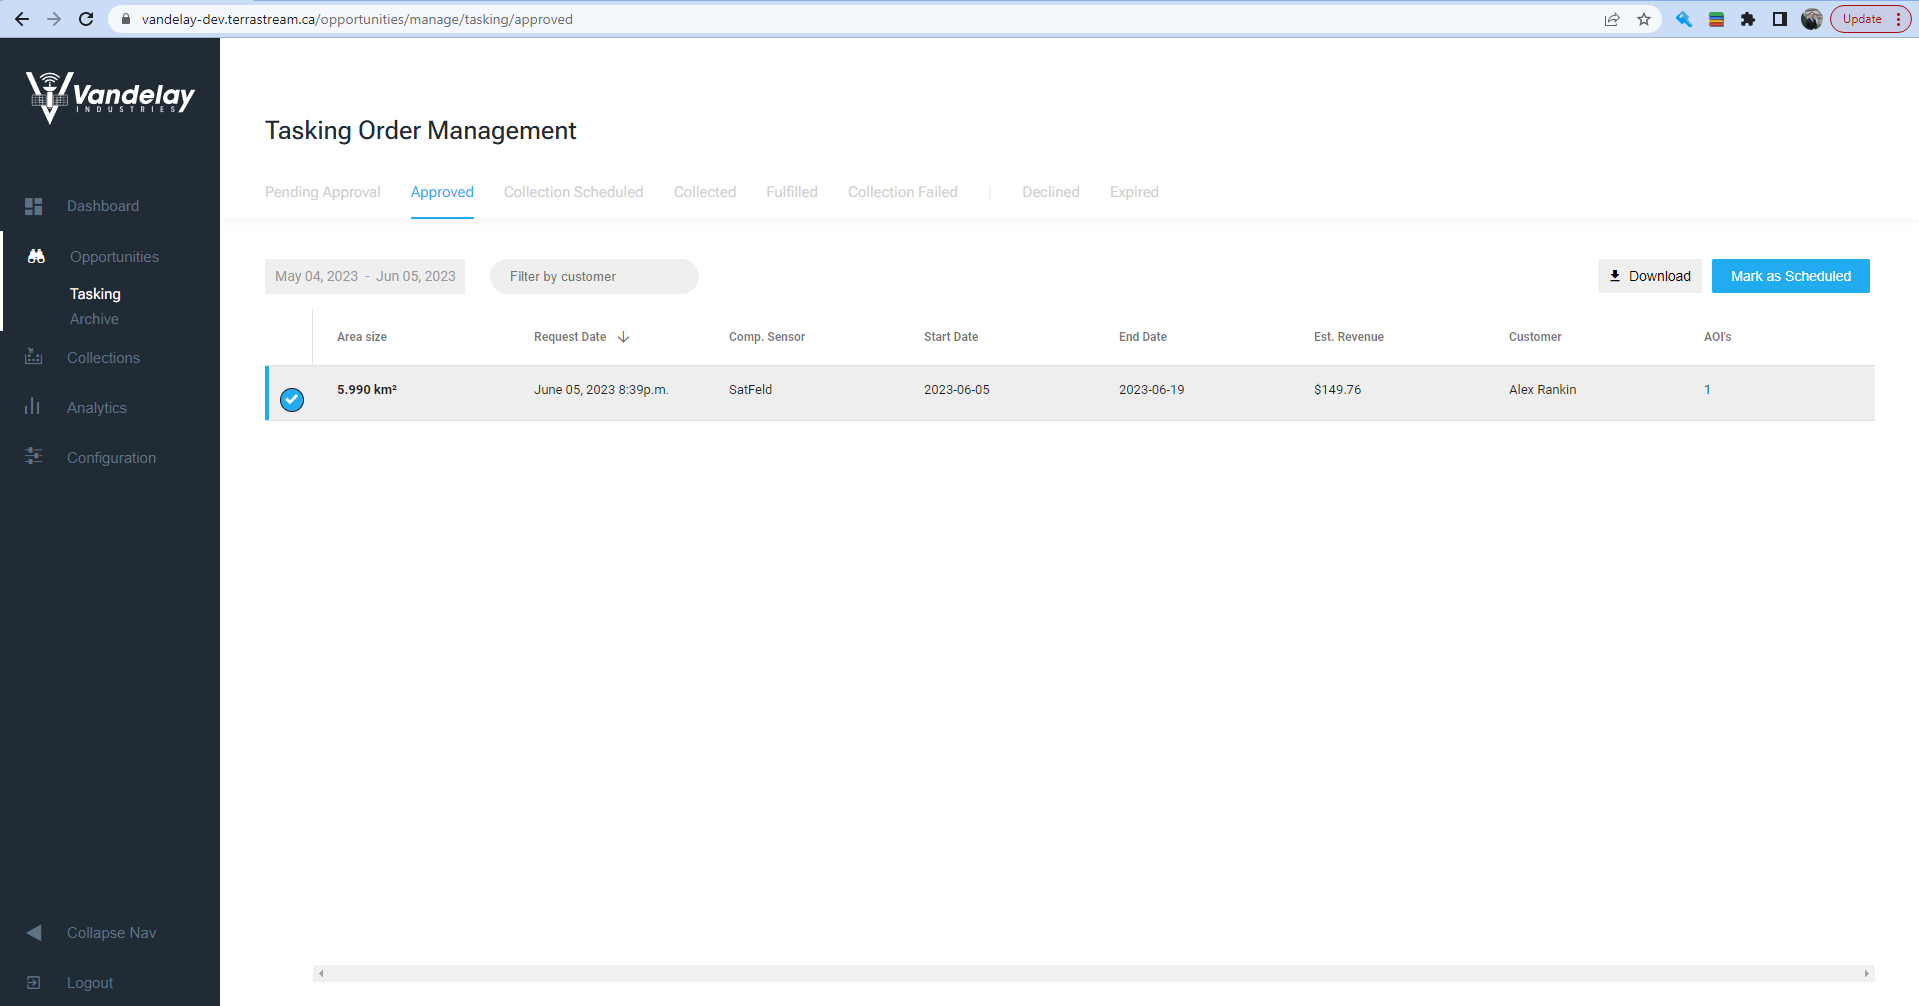Image resolution: width=1919 pixels, height=1006 pixels.
Task: Open the May 04 – Jun 05 date range picker
Action: coord(365,276)
